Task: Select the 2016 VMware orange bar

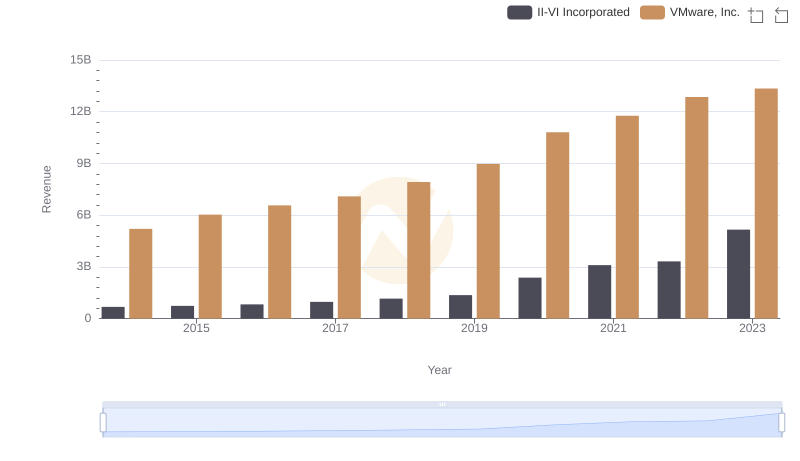Action: tap(280, 262)
